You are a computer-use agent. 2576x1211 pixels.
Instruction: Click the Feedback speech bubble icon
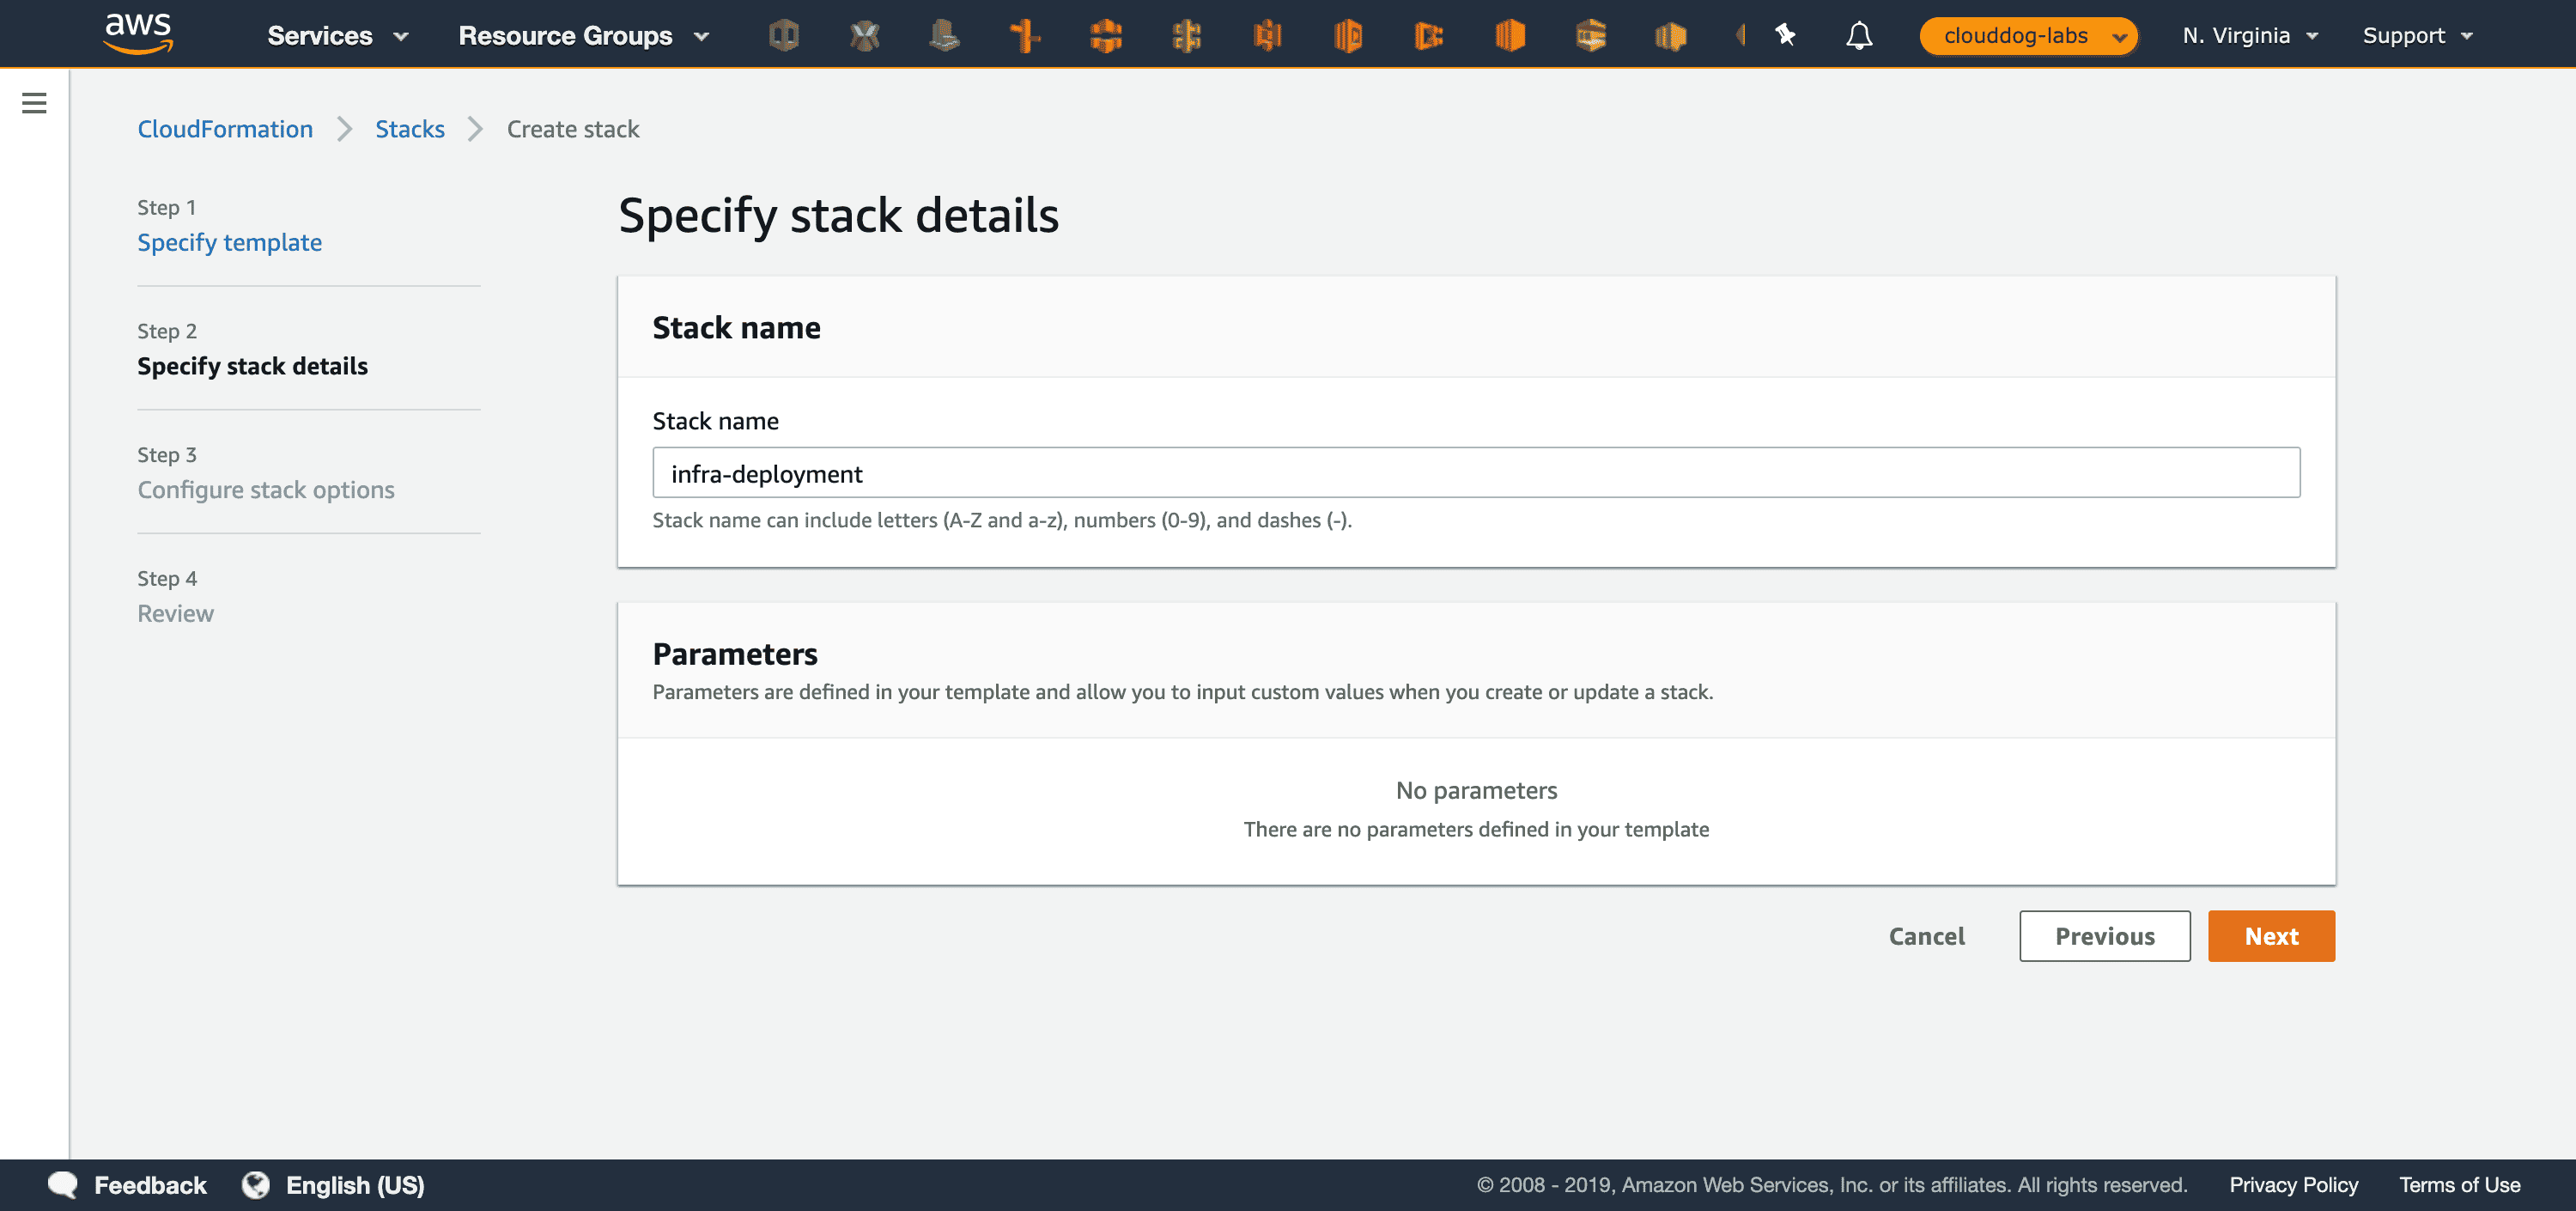[62, 1184]
